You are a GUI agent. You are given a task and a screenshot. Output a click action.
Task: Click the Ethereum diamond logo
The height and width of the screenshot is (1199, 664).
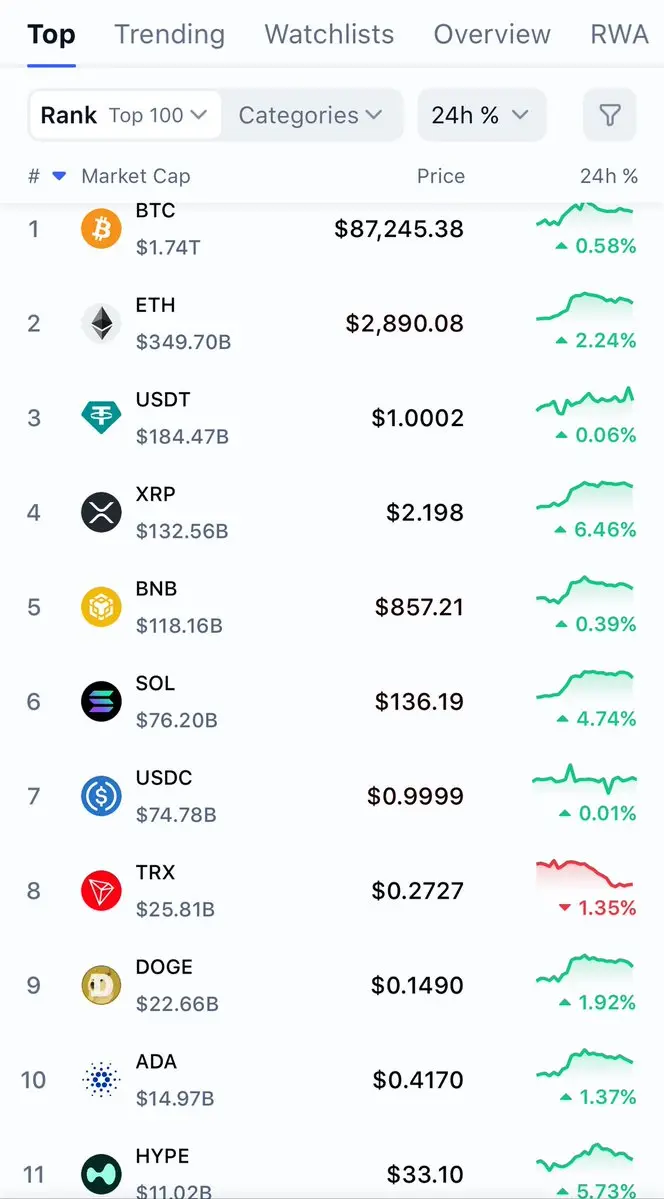tap(101, 323)
